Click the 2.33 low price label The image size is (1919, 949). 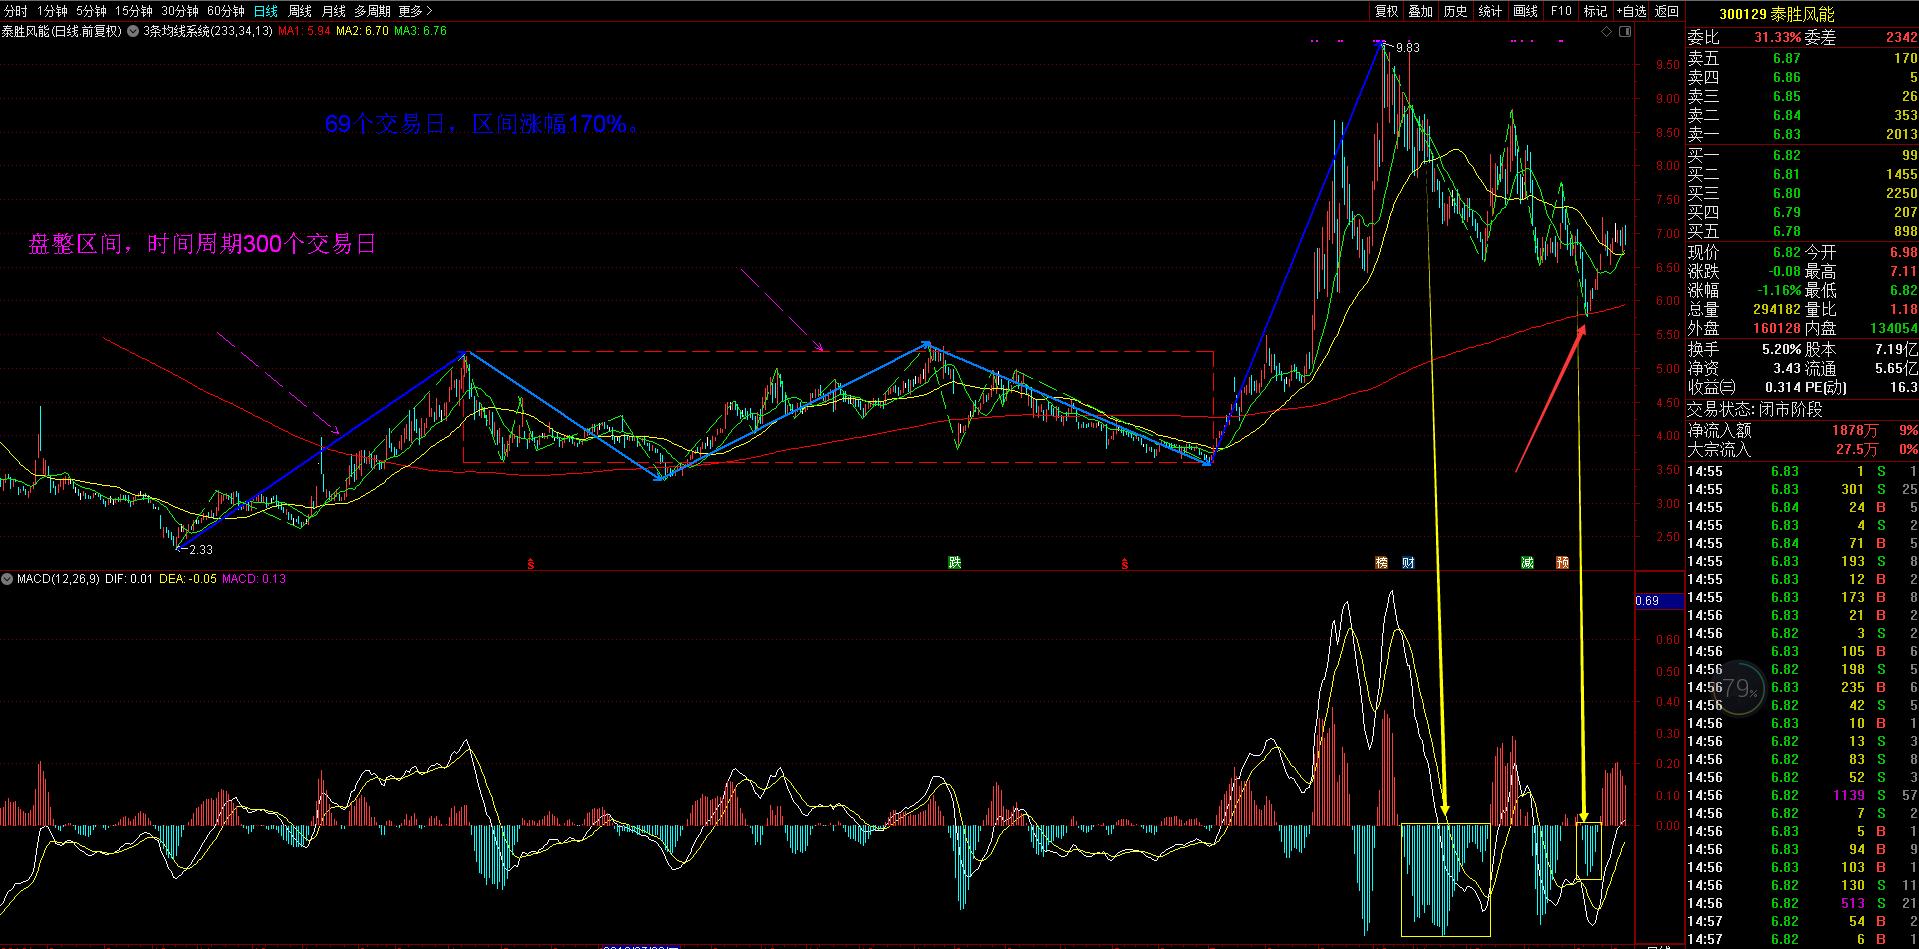[200, 550]
